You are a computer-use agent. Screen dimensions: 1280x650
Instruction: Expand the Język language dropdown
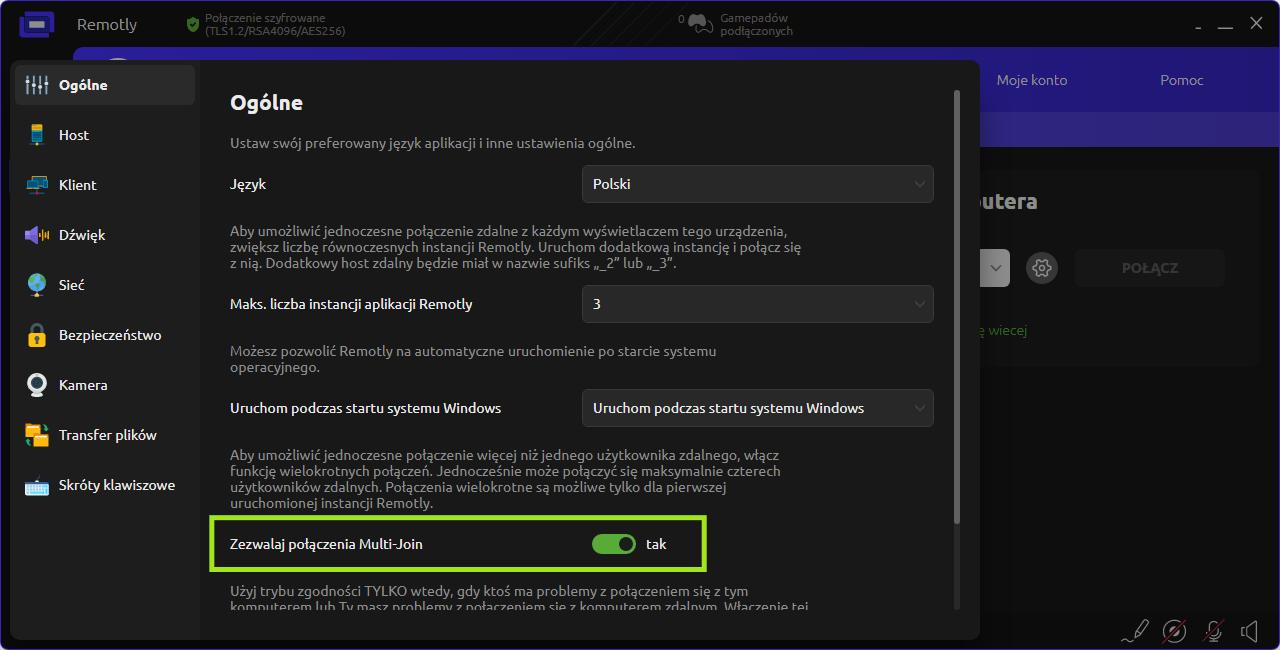coord(757,184)
